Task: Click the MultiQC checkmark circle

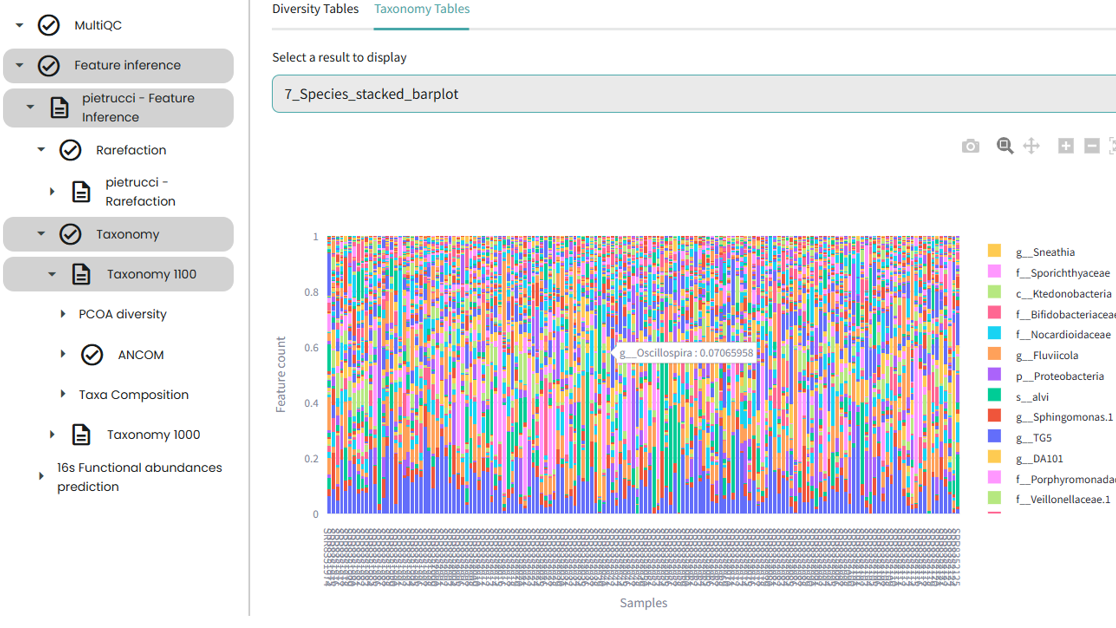Action: (48, 26)
